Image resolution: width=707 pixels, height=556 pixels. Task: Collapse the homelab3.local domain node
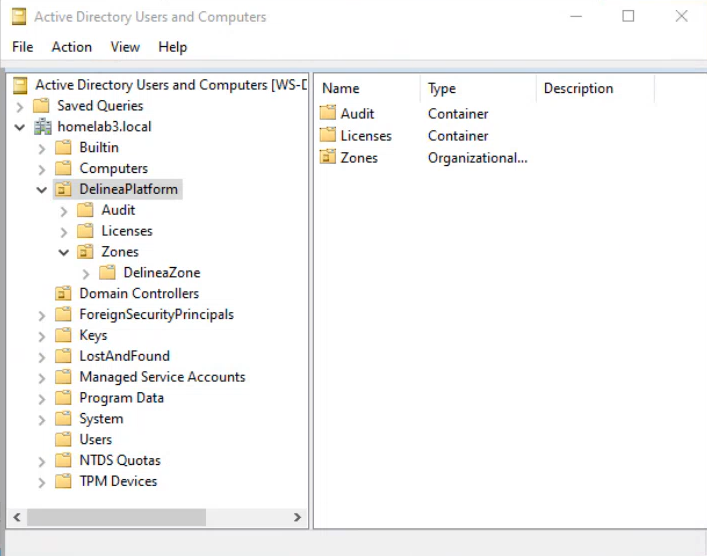tap(20, 127)
